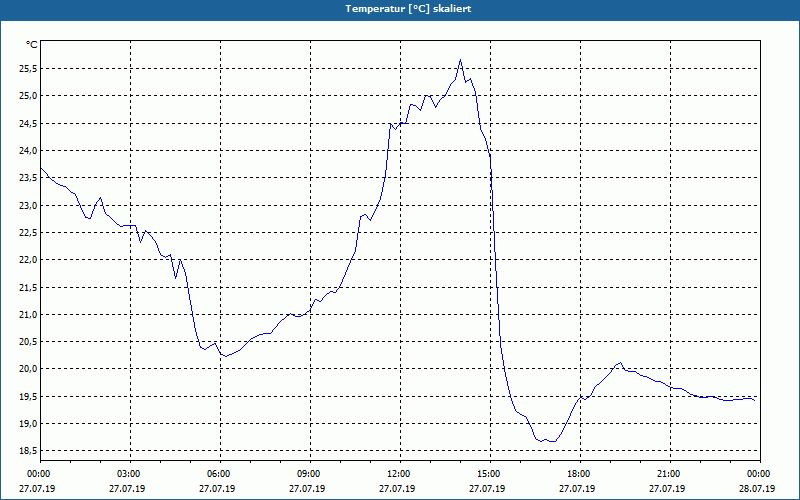800x500 pixels.
Task: Click the '00:00' time label above 28.07.19
Action: pos(759,474)
